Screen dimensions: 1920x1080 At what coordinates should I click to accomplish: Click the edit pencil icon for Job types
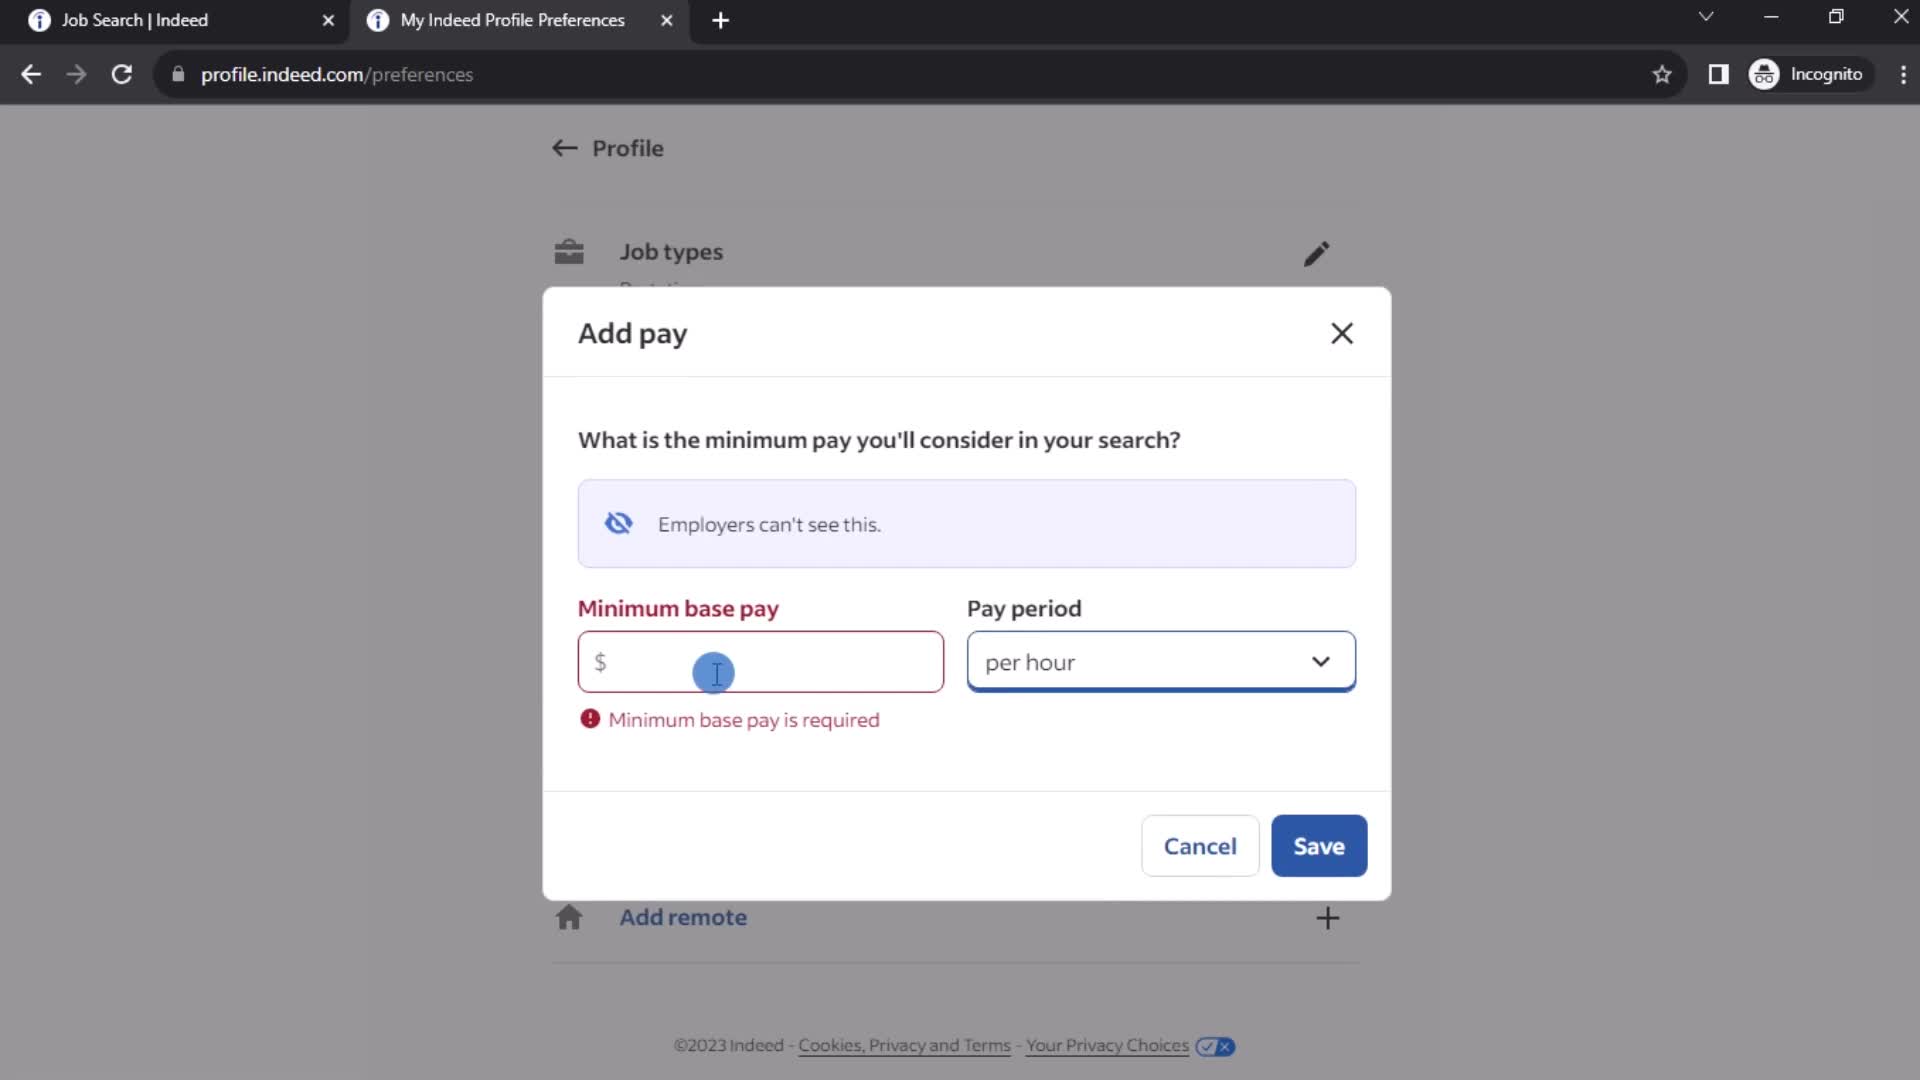pos(1316,253)
